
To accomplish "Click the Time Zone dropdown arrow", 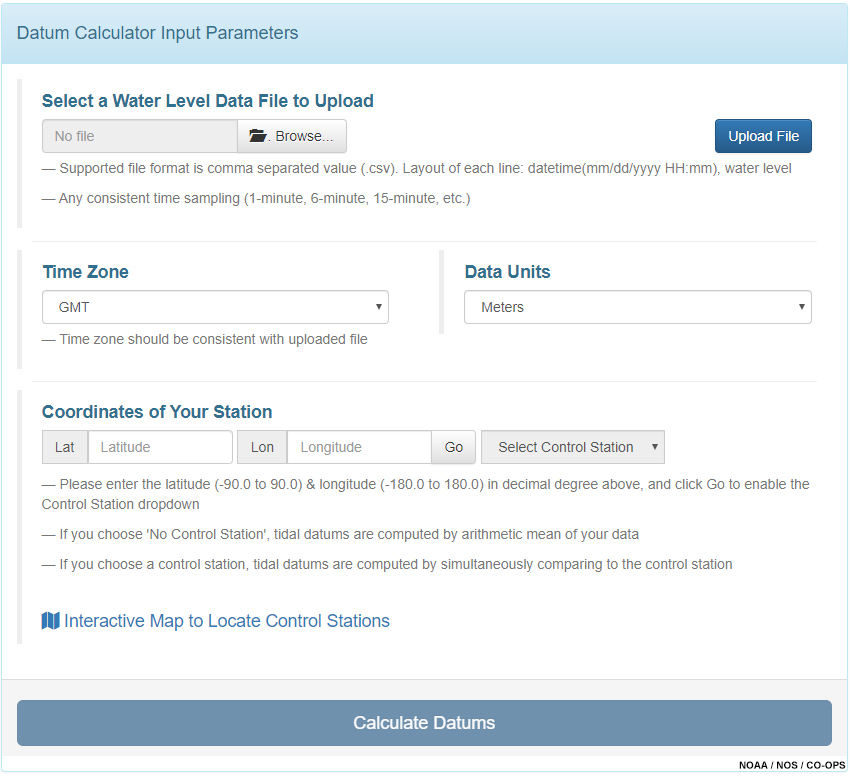I will tap(379, 306).
